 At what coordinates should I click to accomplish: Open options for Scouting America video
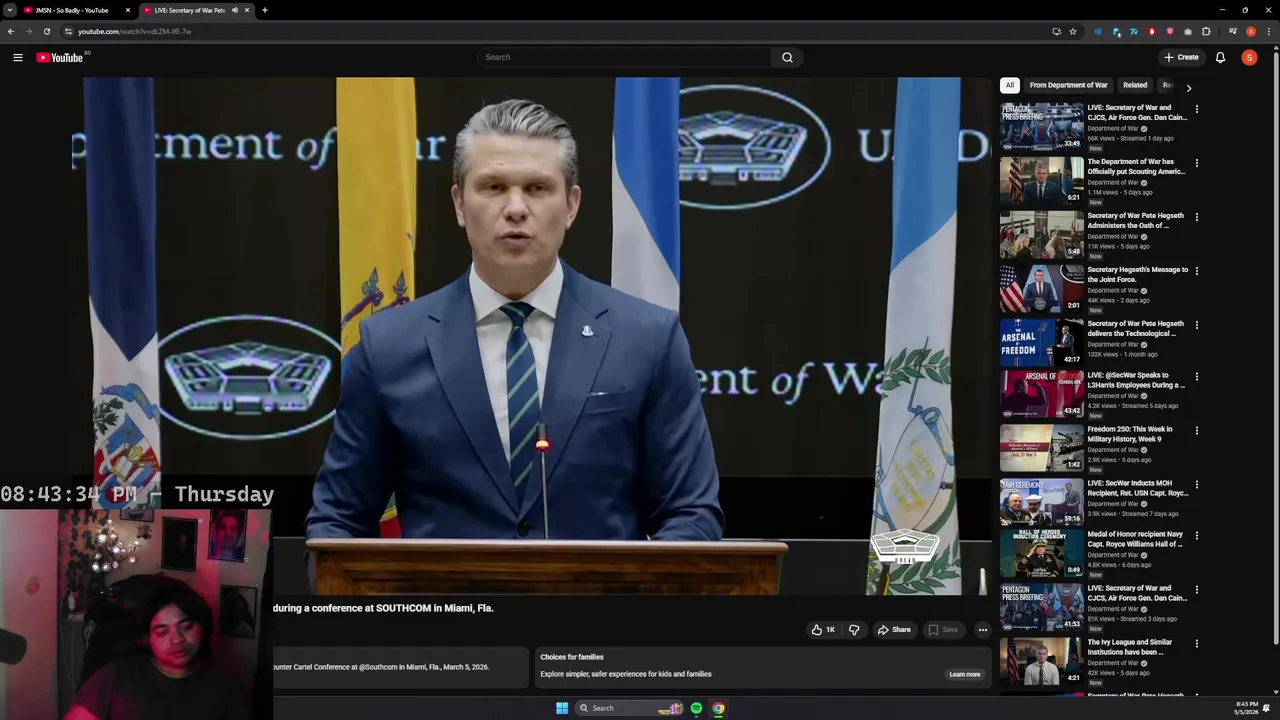[1196, 163]
